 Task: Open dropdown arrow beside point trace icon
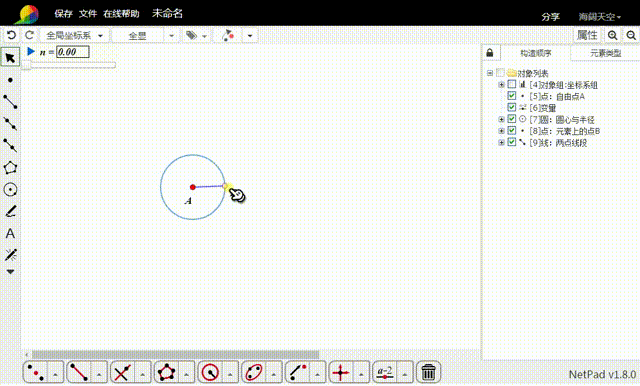click(250, 35)
